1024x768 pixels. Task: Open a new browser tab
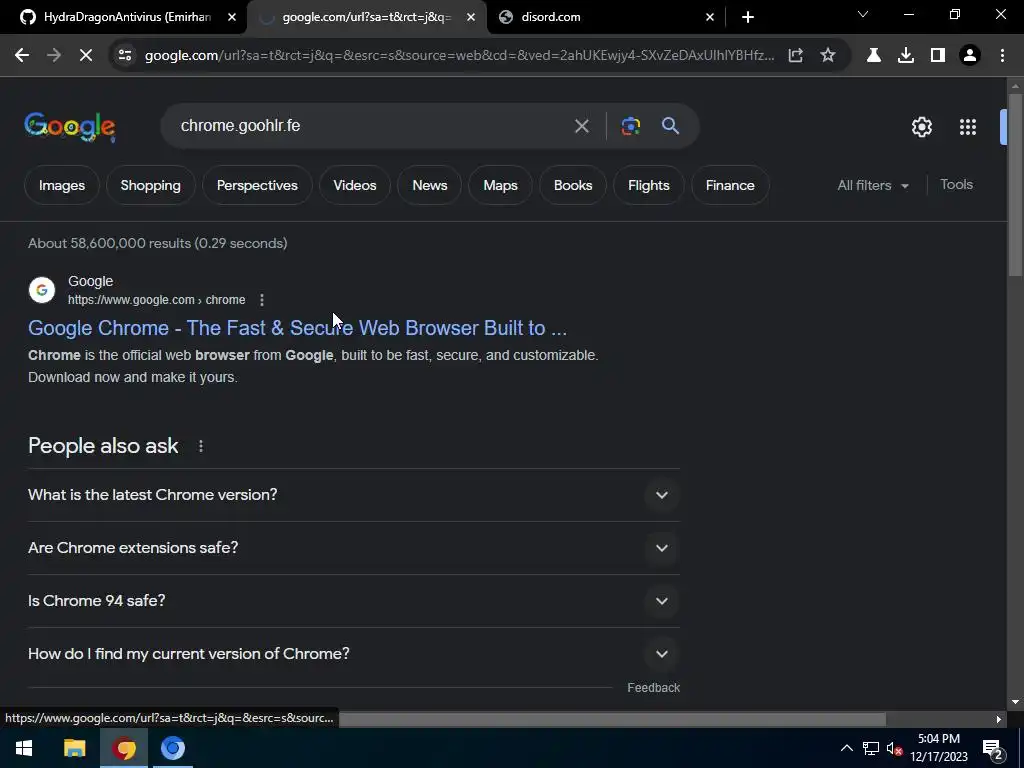click(x=748, y=17)
